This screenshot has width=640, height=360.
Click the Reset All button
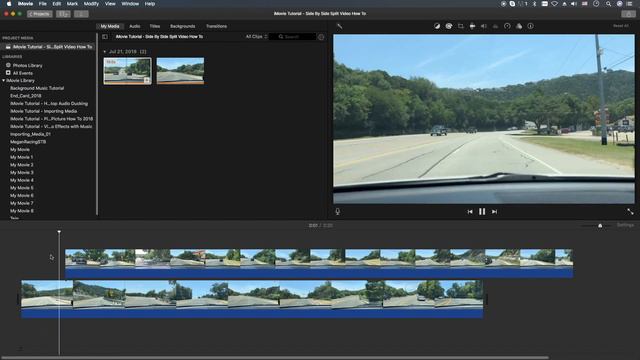click(x=621, y=26)
